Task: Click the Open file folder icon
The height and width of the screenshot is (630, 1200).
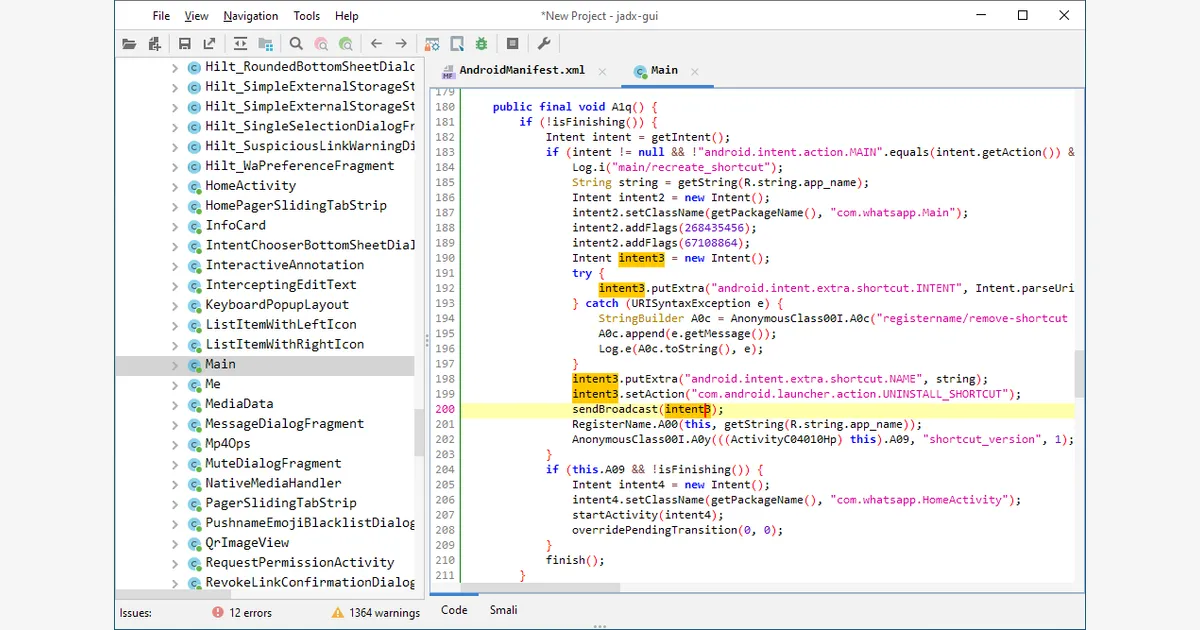Action: (x=129, y=44)
